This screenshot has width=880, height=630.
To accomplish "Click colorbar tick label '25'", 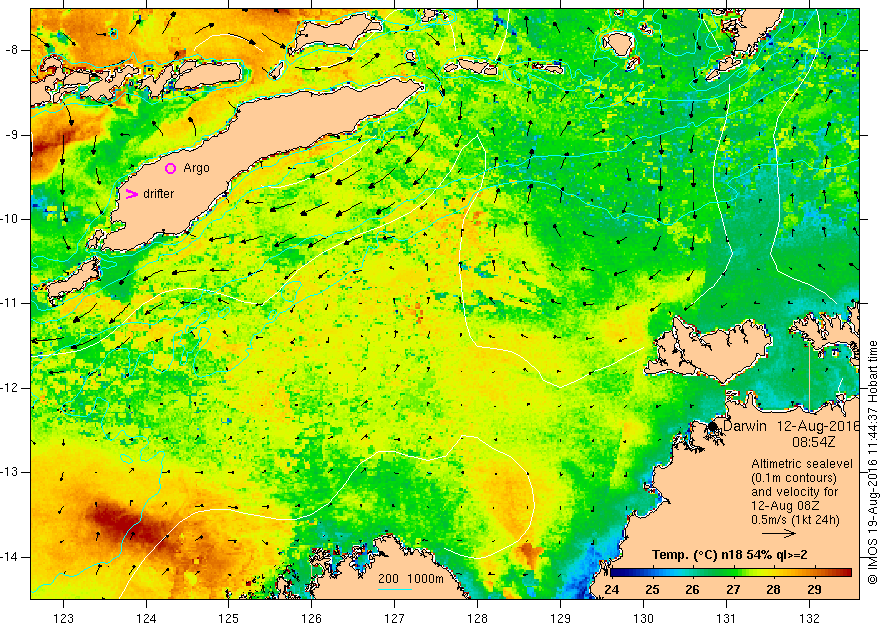I will pos(652,590).
